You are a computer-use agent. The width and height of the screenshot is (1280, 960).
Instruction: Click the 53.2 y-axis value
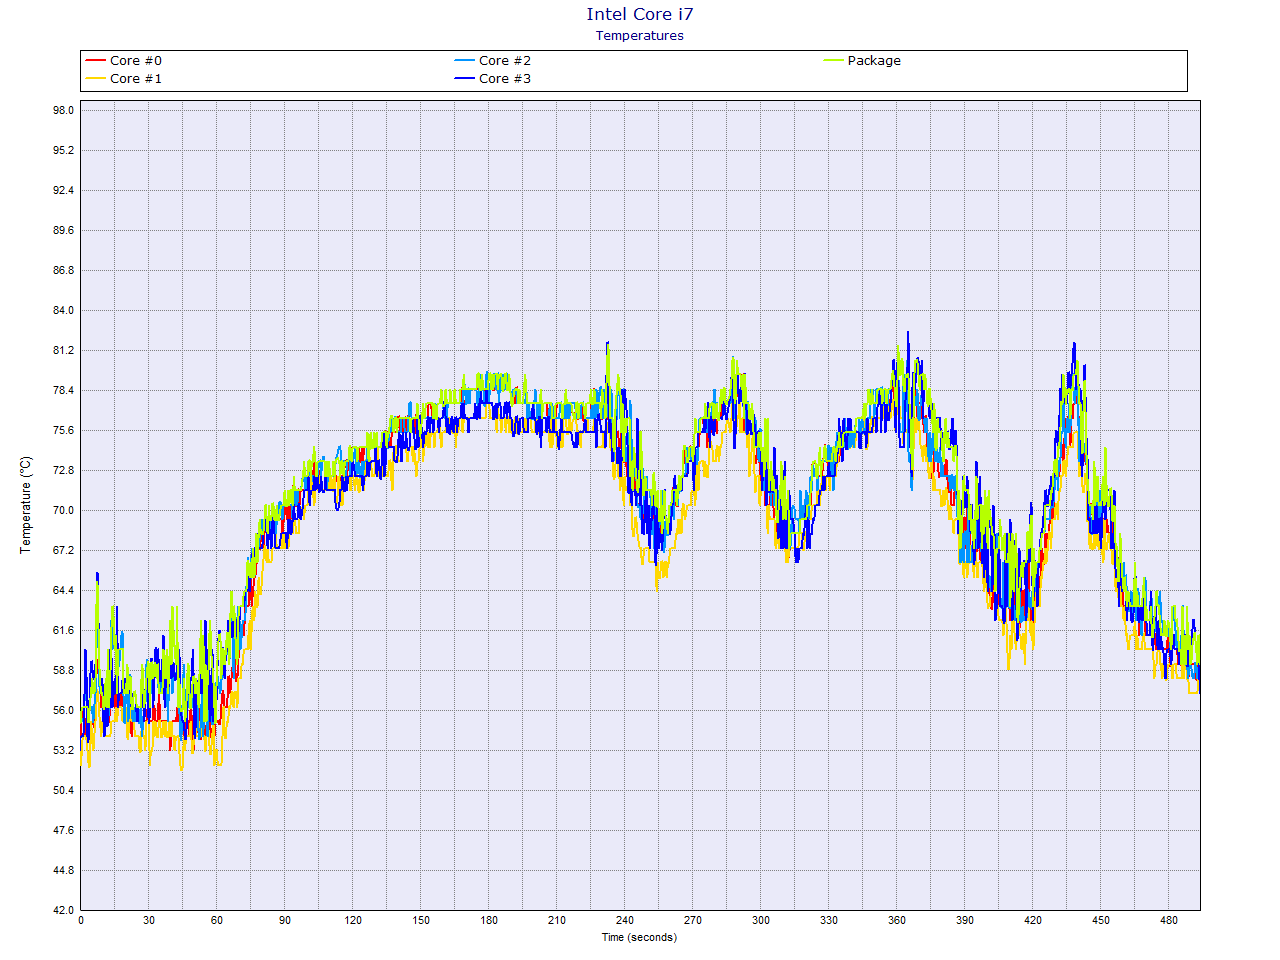point(64,750)
